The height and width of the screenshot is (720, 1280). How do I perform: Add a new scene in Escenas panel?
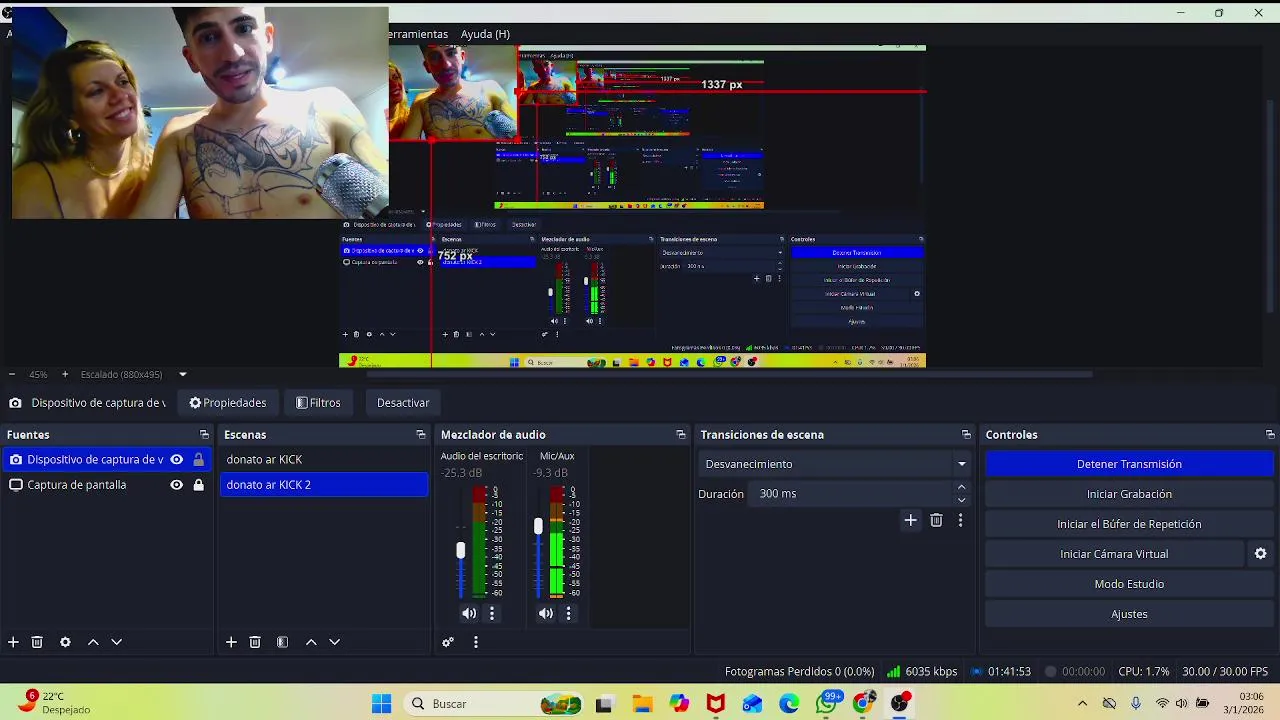tap(231, 642)
